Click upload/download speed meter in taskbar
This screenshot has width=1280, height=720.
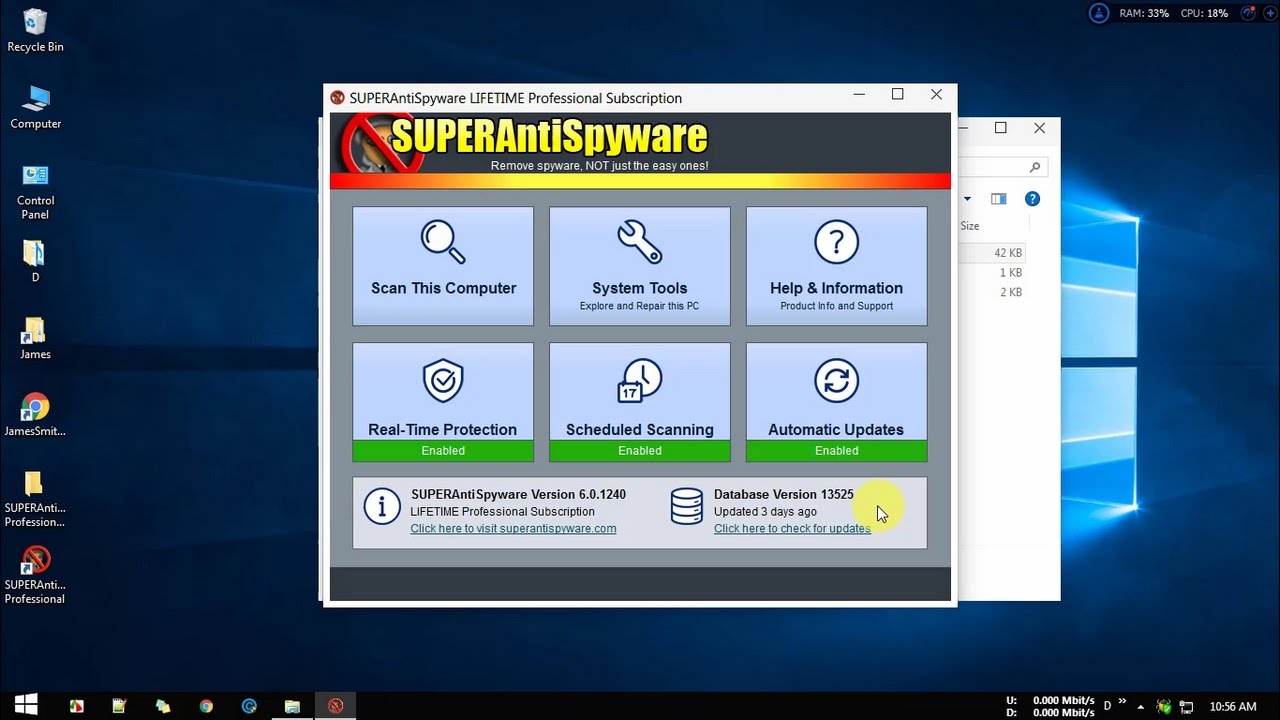(x=1050, y=706)
